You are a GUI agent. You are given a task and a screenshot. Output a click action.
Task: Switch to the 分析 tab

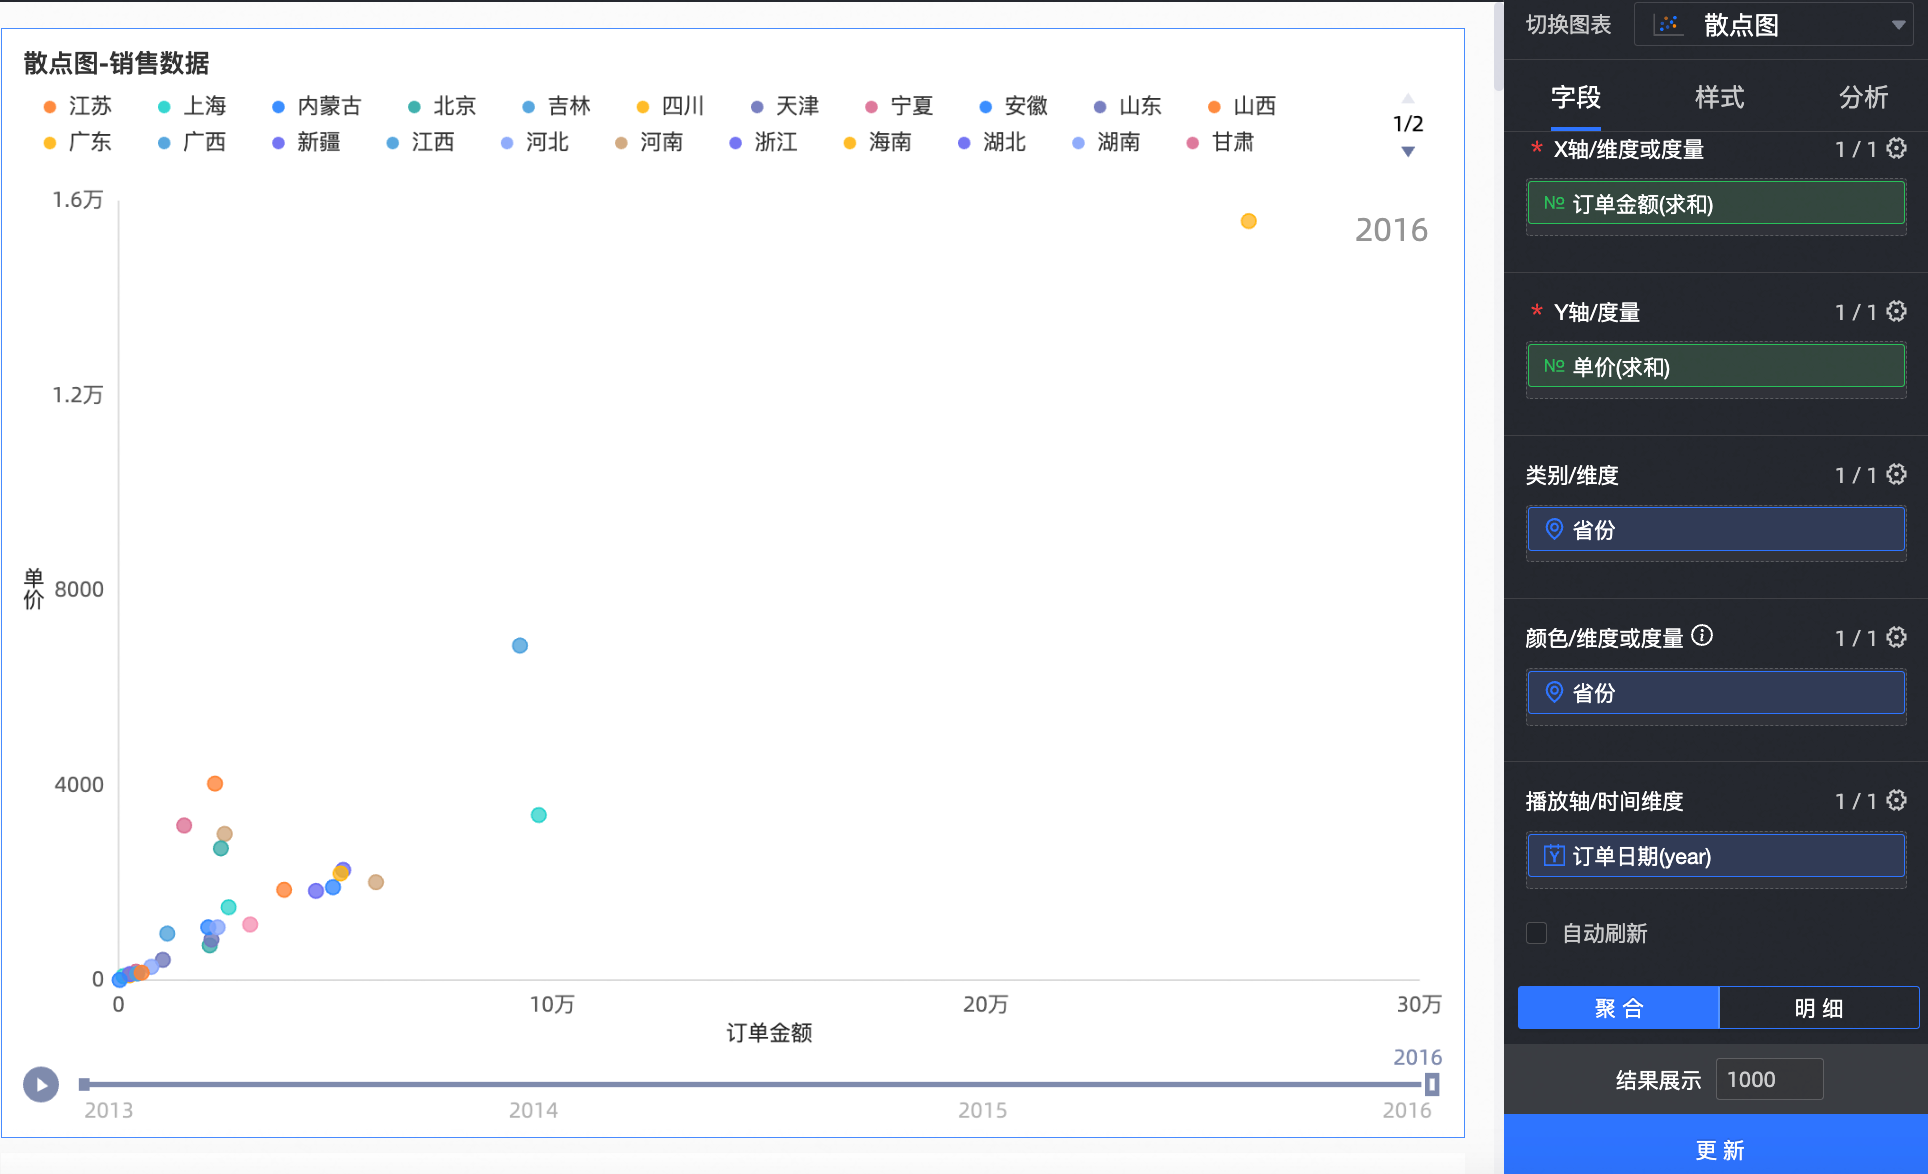pos(1863,97)
